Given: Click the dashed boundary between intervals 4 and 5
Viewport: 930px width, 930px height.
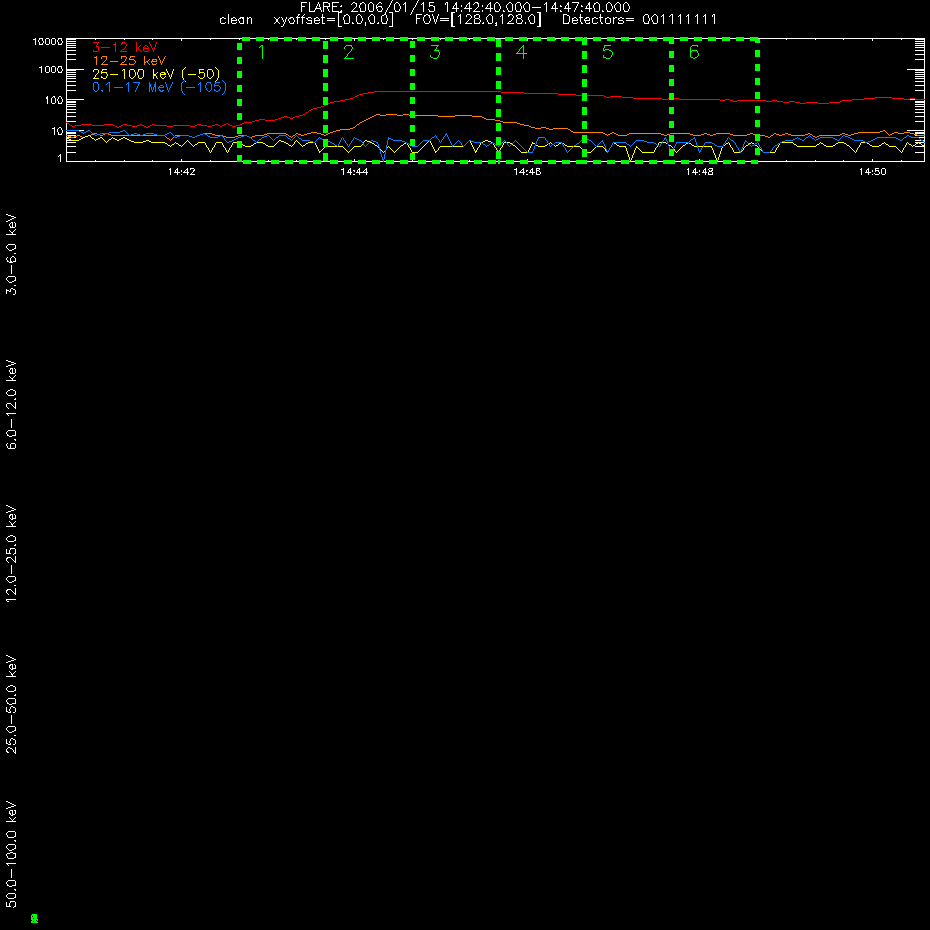Looking at the screenshot, I should [585, 100].
